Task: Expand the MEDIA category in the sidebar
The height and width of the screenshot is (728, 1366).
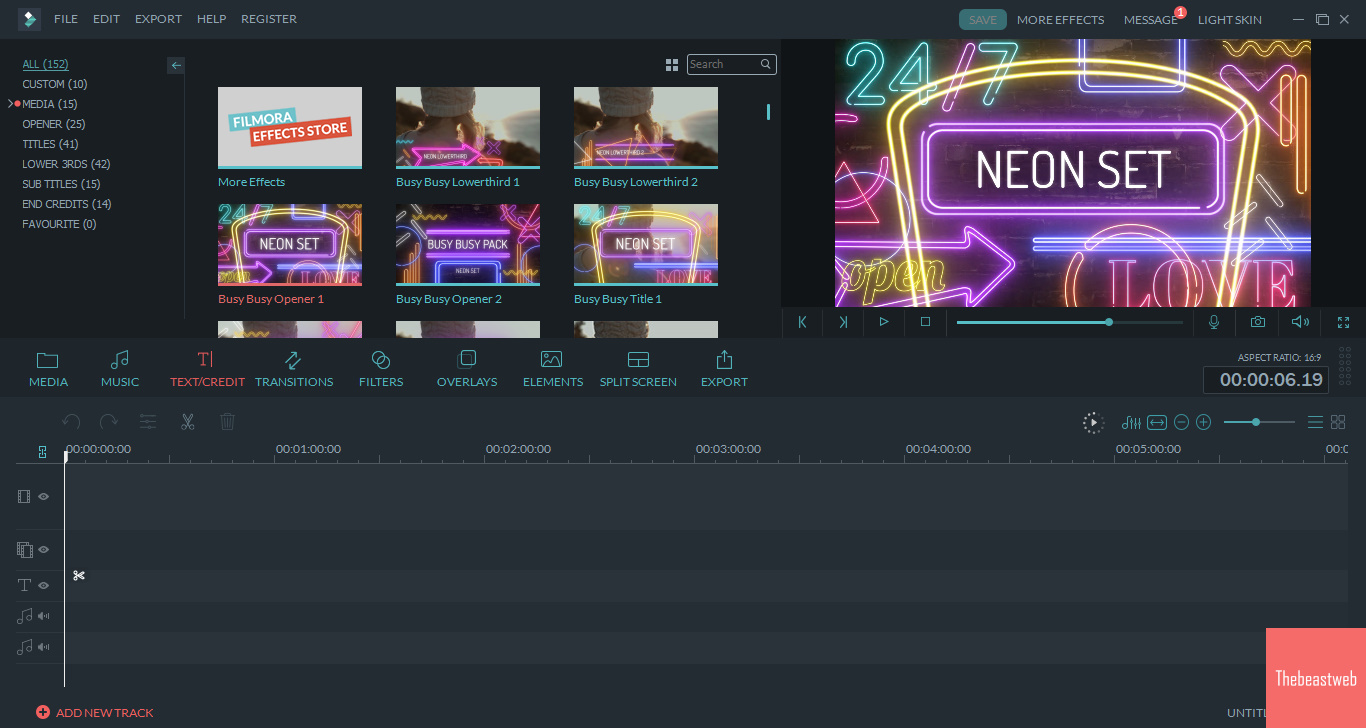Action: pyautogui.click(x=10, y=103)
